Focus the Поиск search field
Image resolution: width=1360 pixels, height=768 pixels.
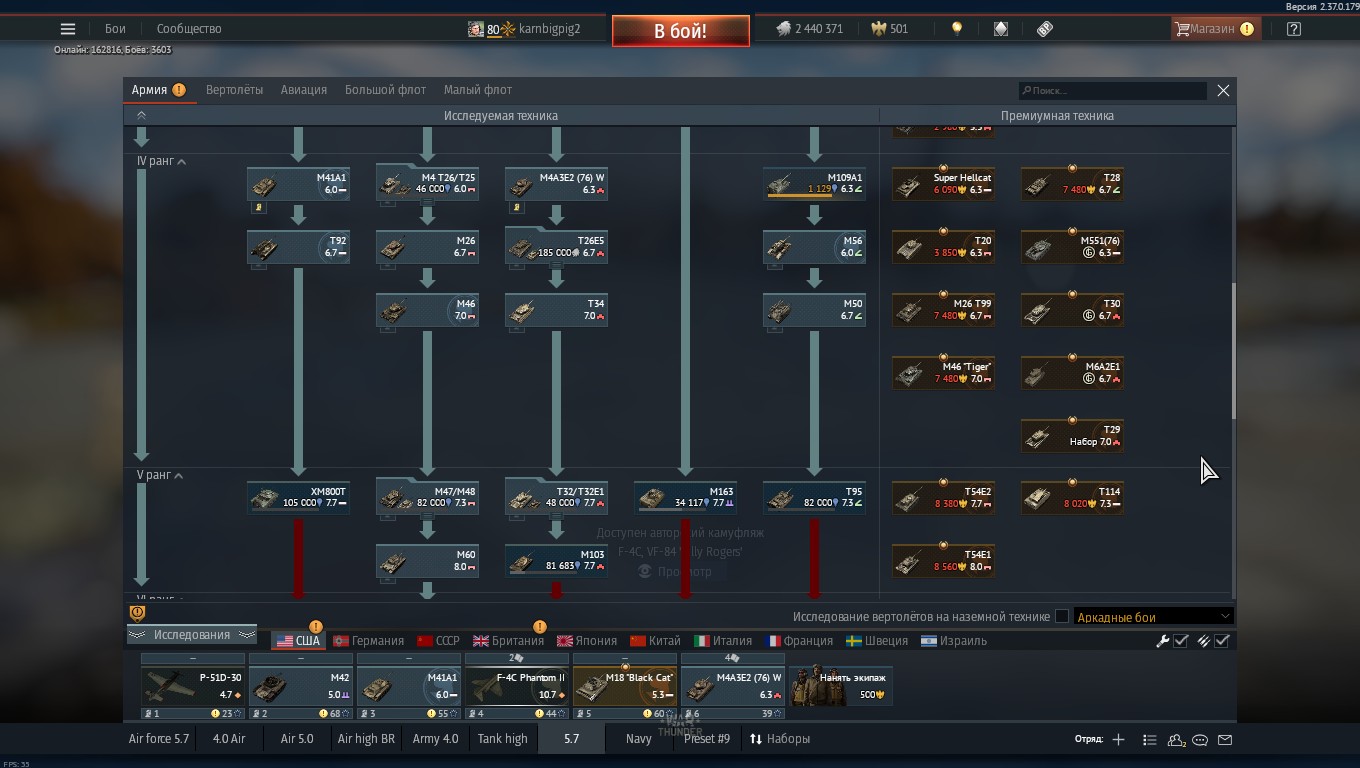click(x=1112, y=91)
